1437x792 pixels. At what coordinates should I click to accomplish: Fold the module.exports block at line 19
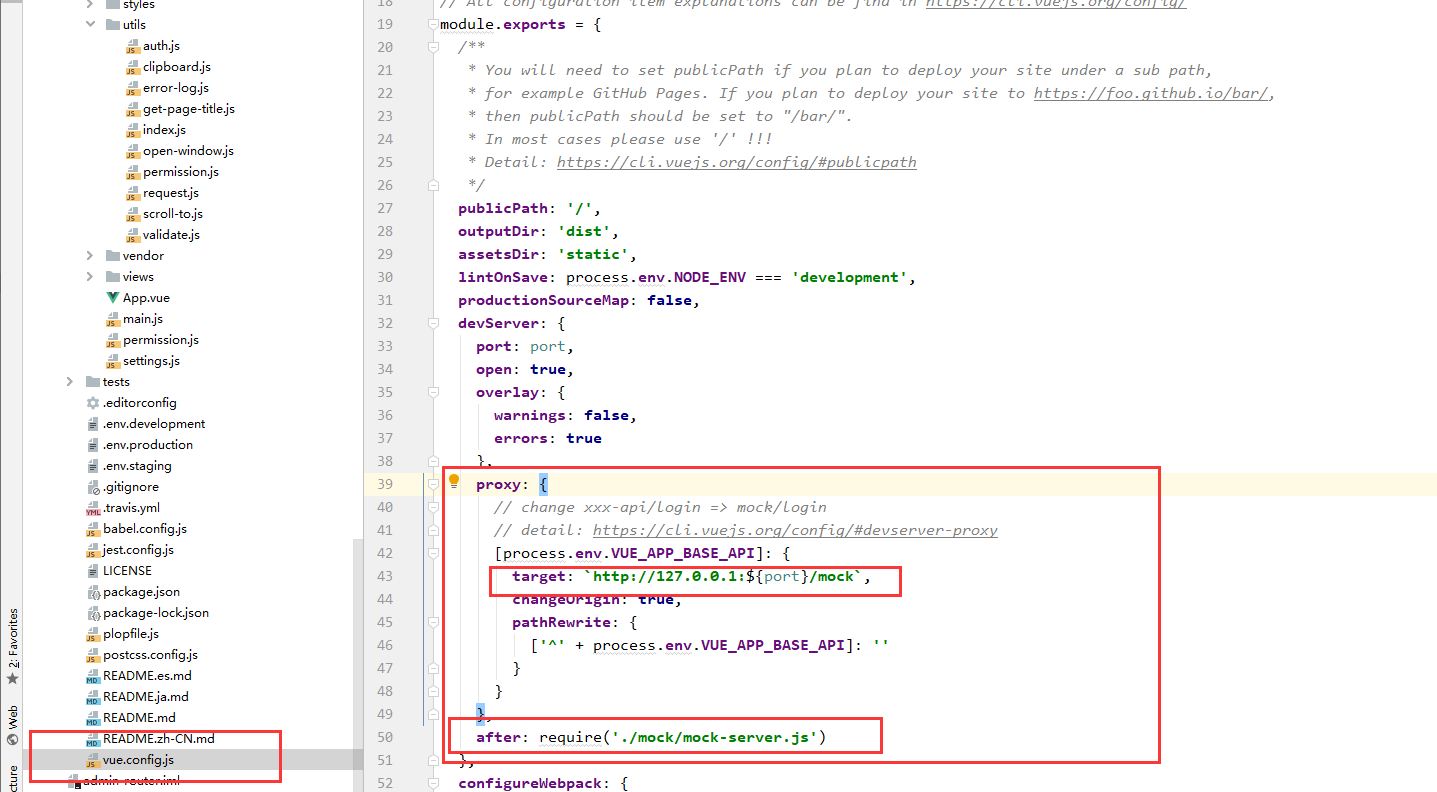tap(433, 24)
